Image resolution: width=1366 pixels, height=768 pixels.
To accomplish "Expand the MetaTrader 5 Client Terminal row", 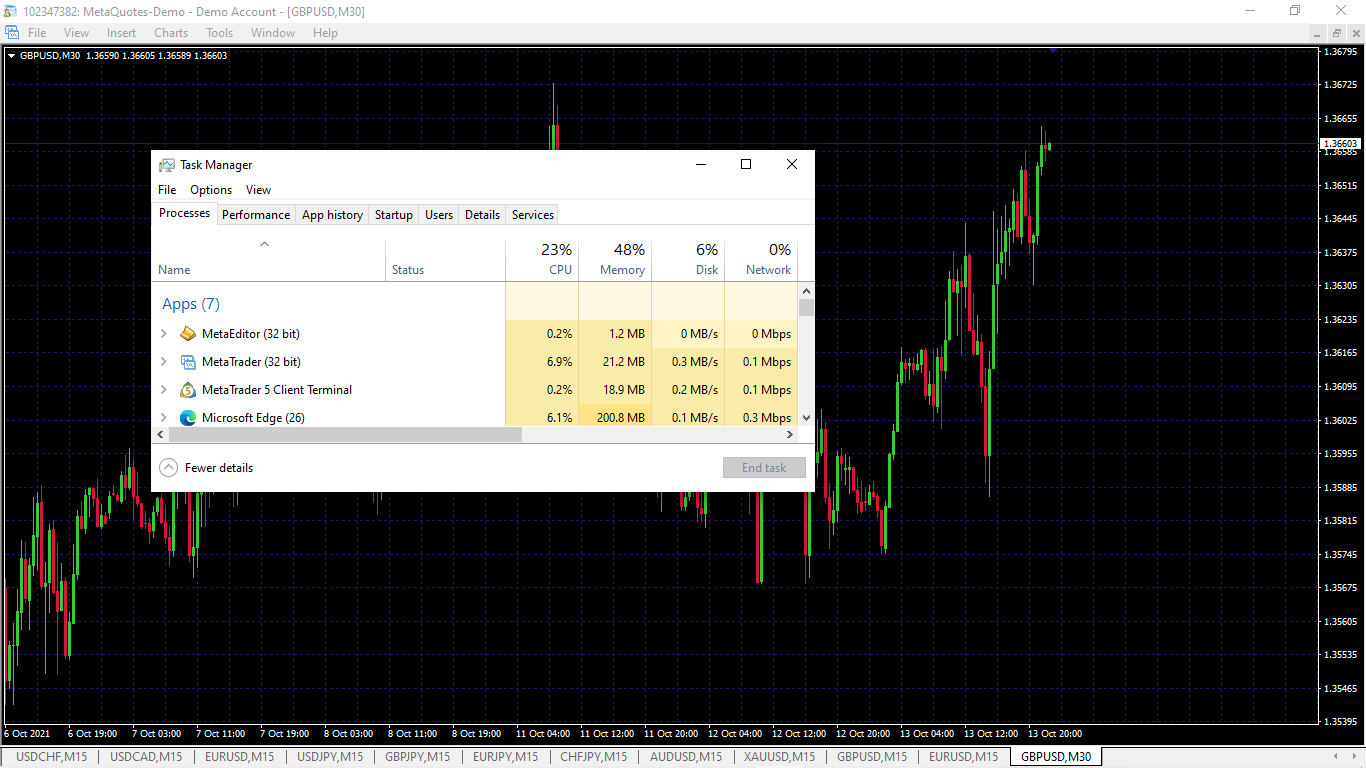I will [x=164, y=390].
